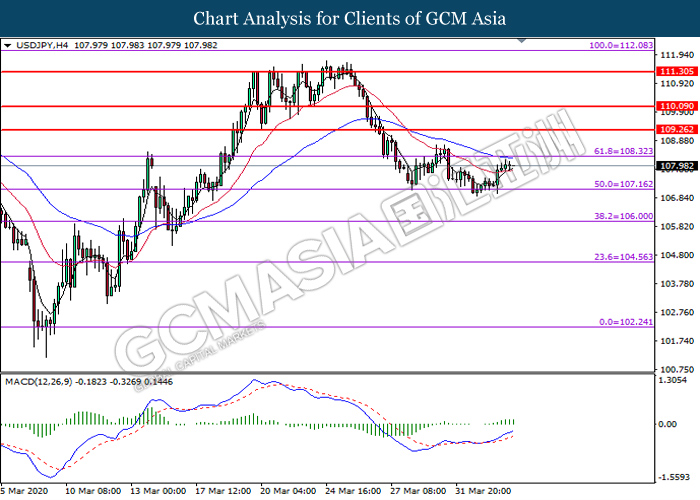700x500 pixels.
Task: Click the 103.780 price axis value
Action: click(677, 283)
